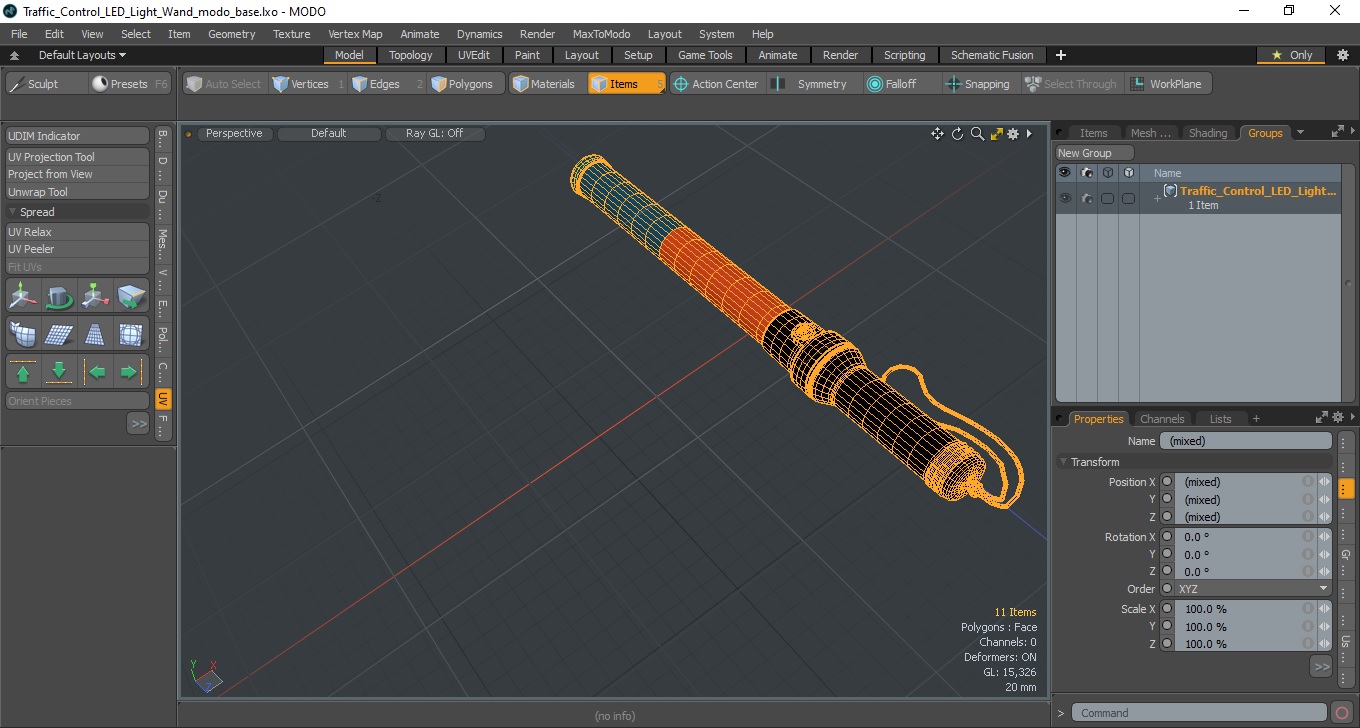Expand the left toolbox with >> button
The height and width of the screenshot is (728, 1360).
pos(138,424)
